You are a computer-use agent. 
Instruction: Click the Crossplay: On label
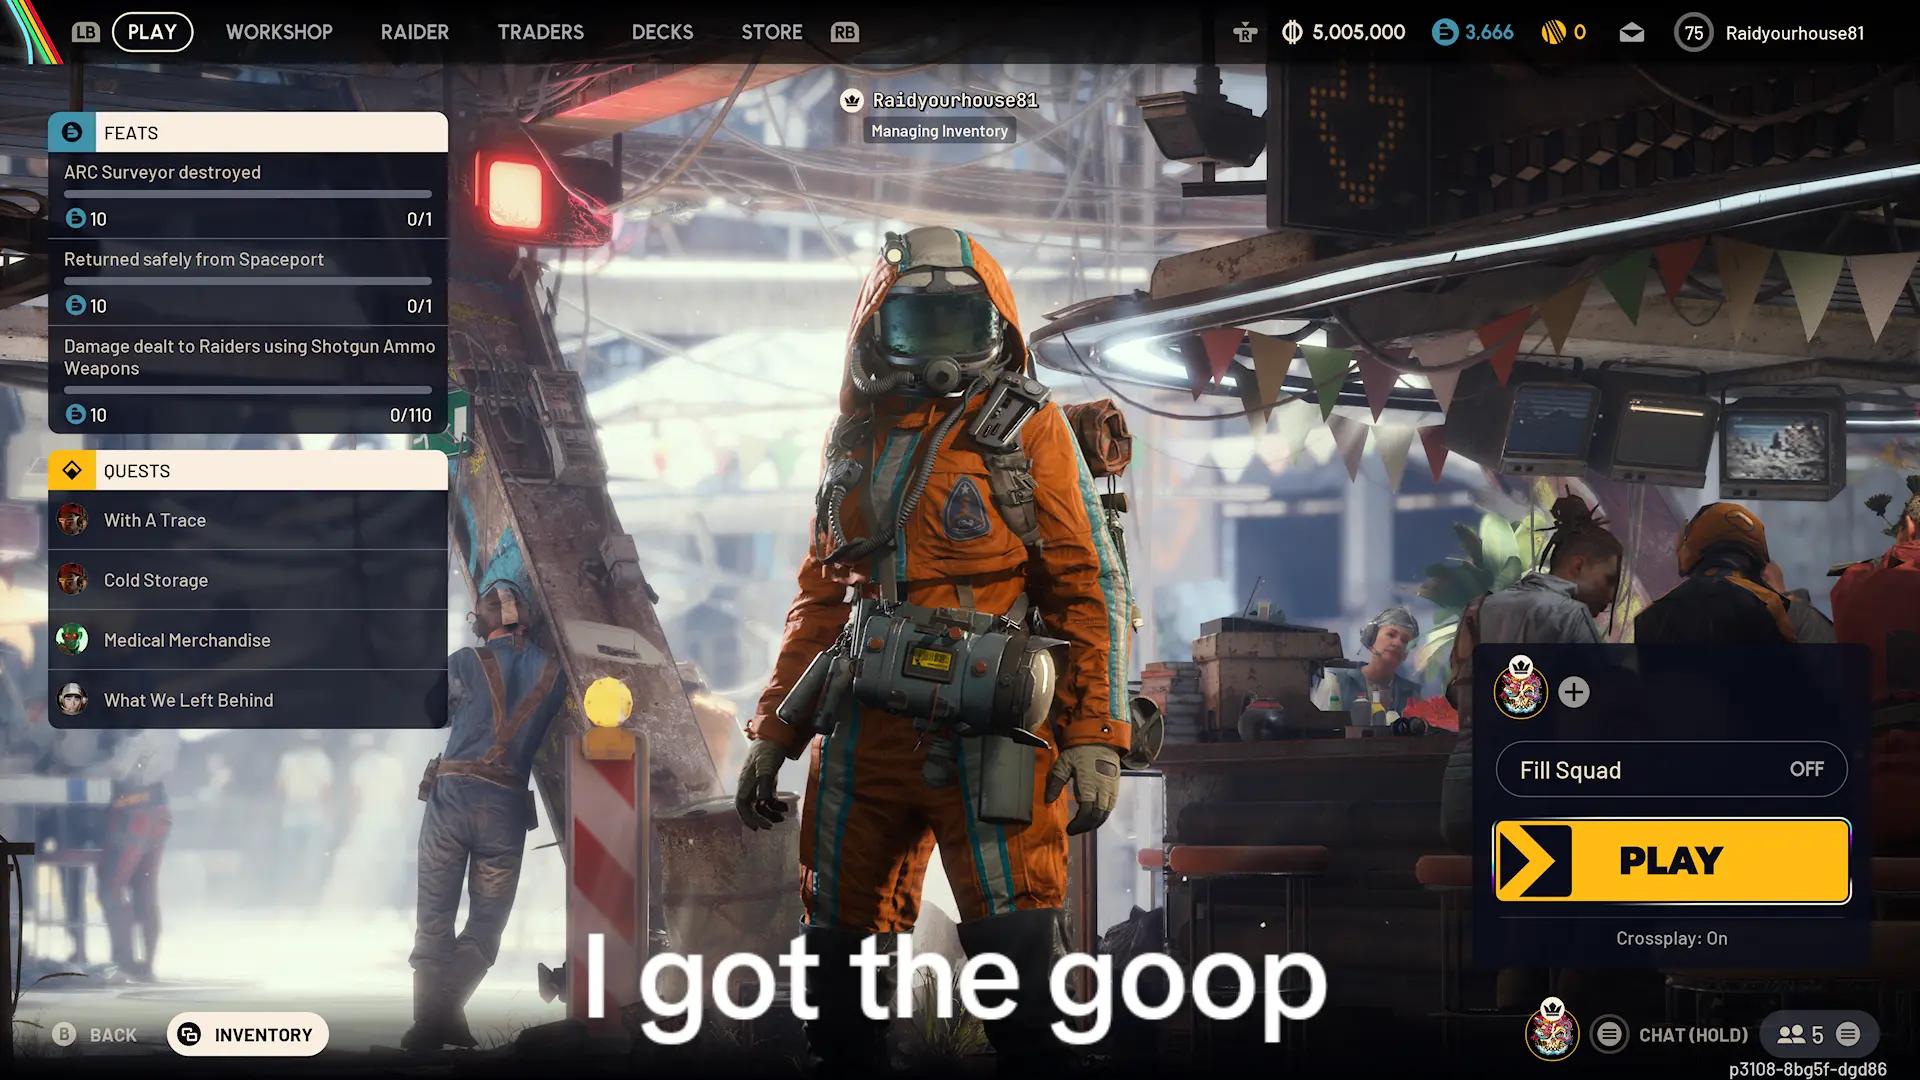coord(1671,938)
